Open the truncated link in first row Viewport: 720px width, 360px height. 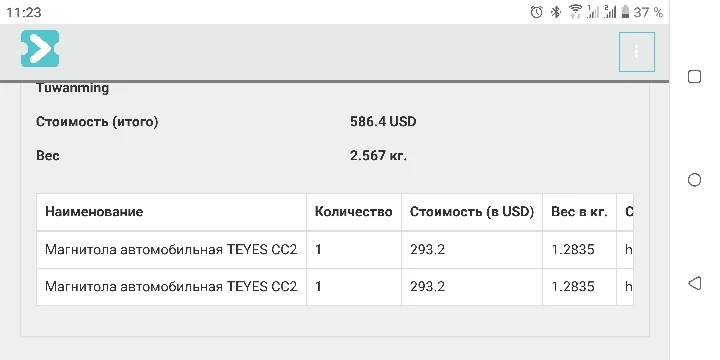tap(629, 249)
